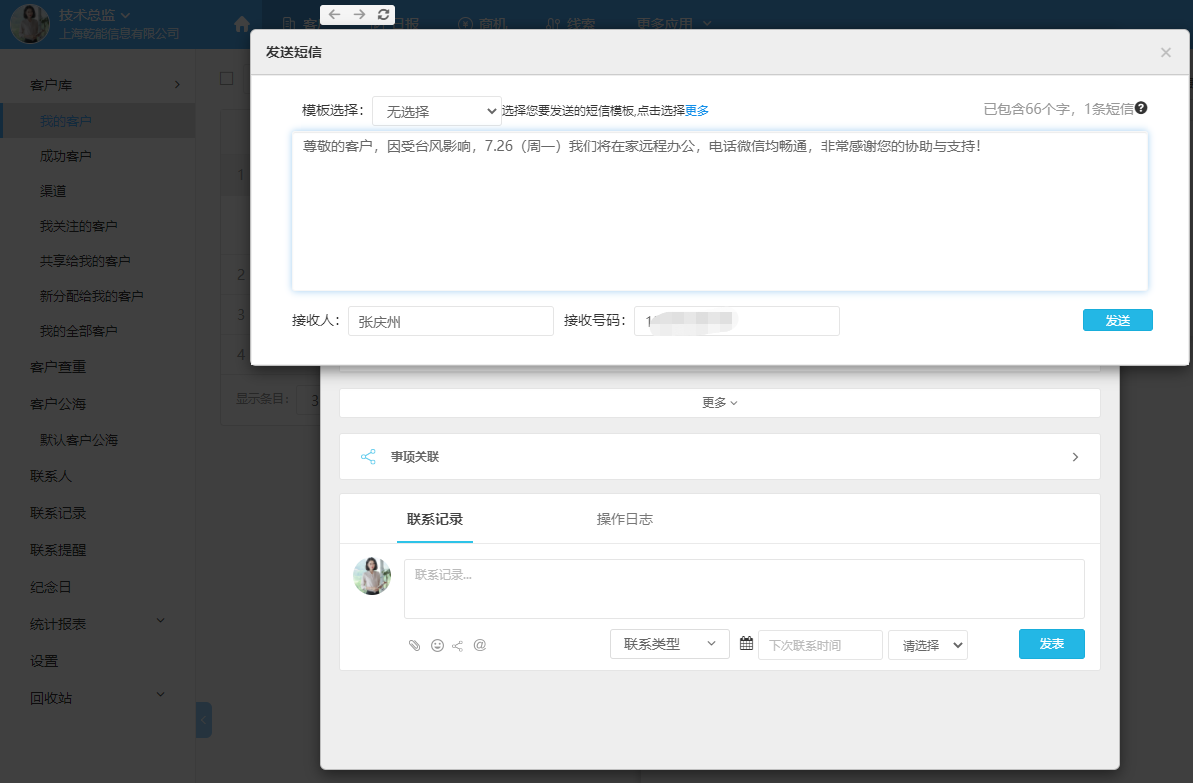Open the 模板选择 dropdown

(437, 111)
